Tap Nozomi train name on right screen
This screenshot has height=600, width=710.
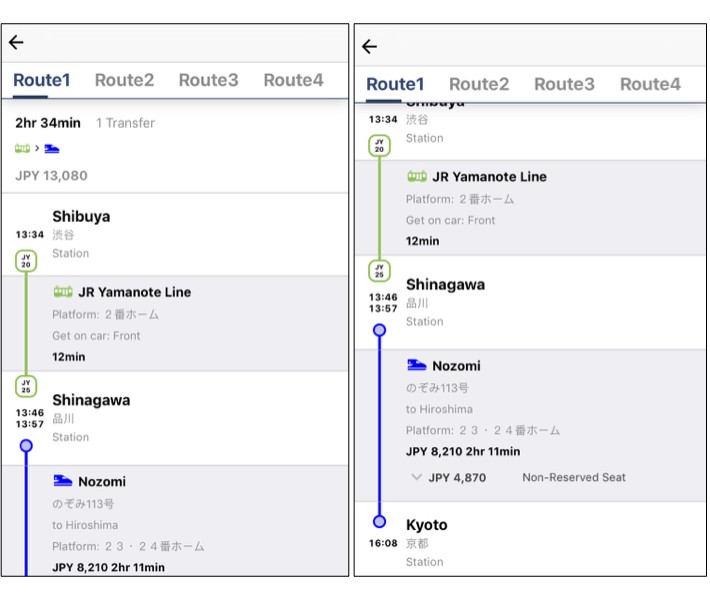456,366
